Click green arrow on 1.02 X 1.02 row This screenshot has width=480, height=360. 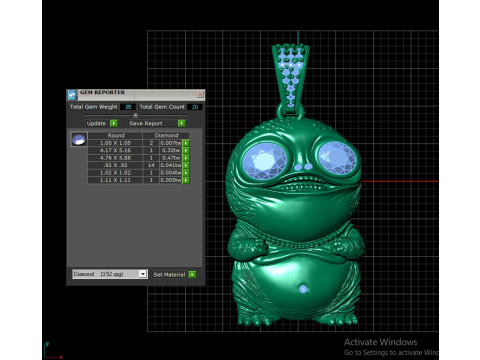tap(186, 173)
